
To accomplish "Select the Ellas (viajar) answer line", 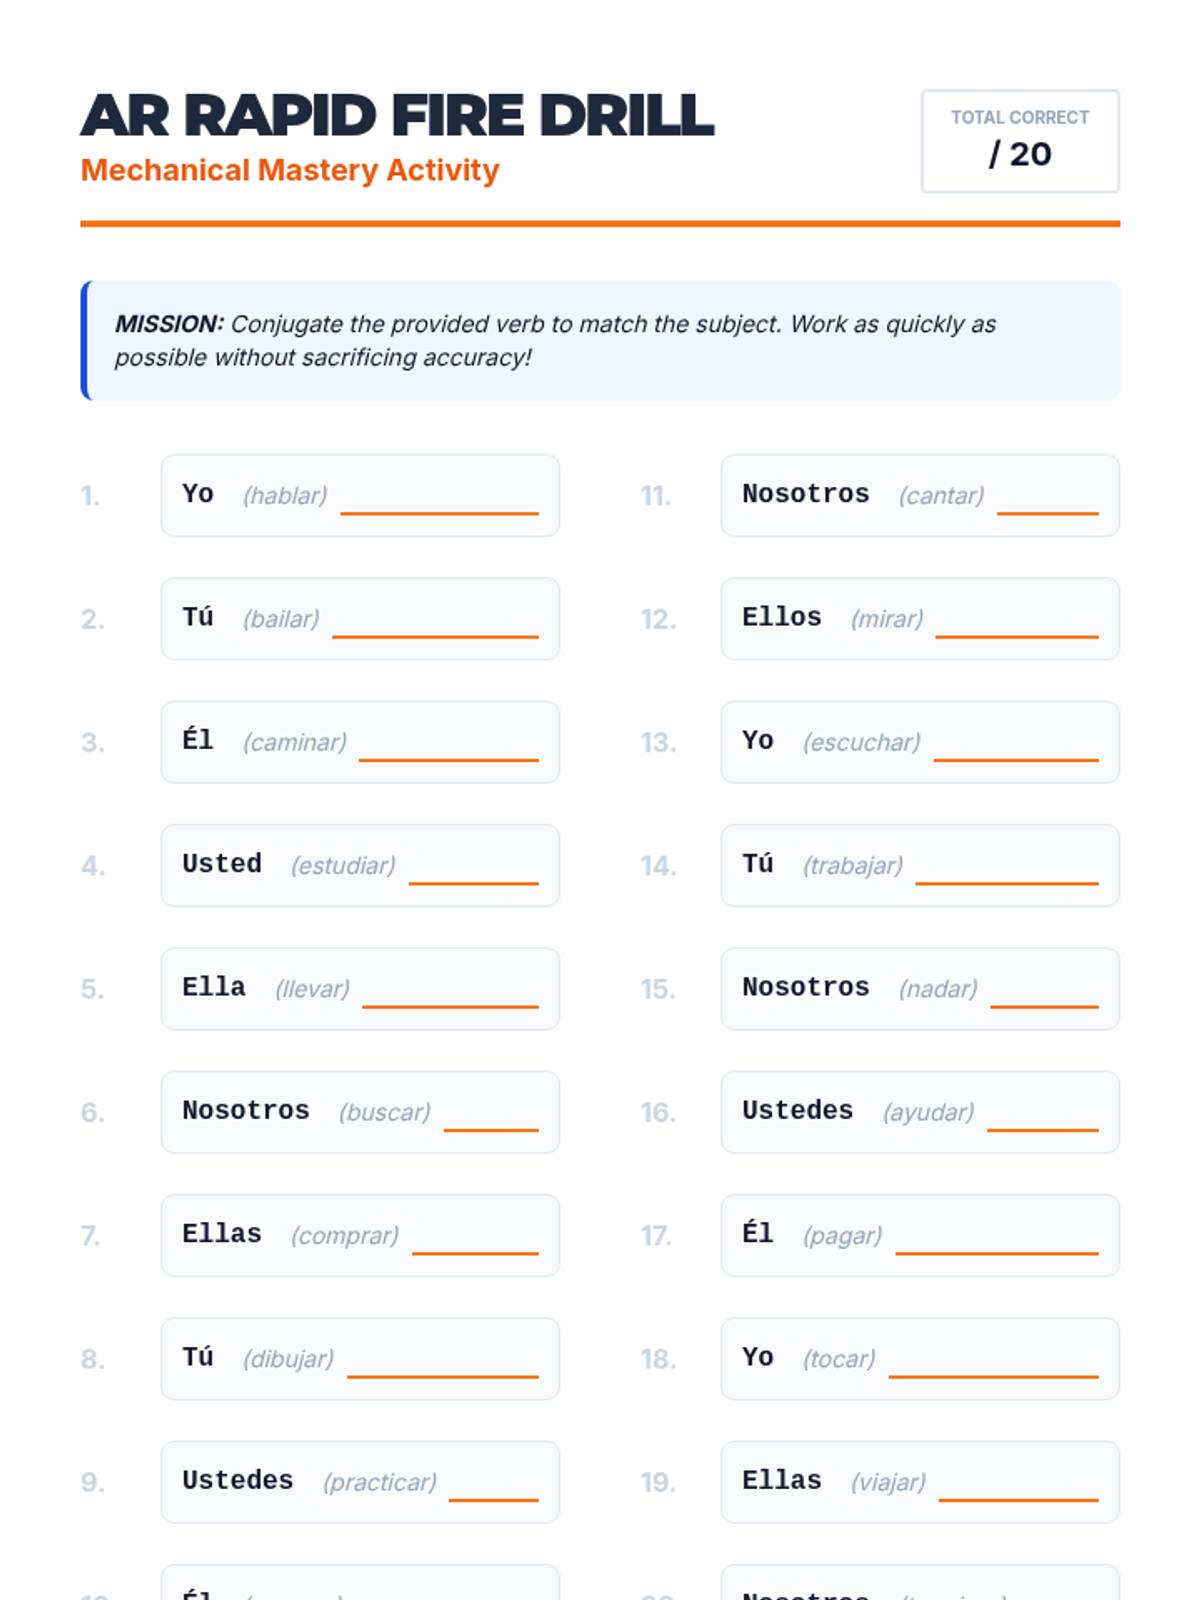I will point(1018,1485).
